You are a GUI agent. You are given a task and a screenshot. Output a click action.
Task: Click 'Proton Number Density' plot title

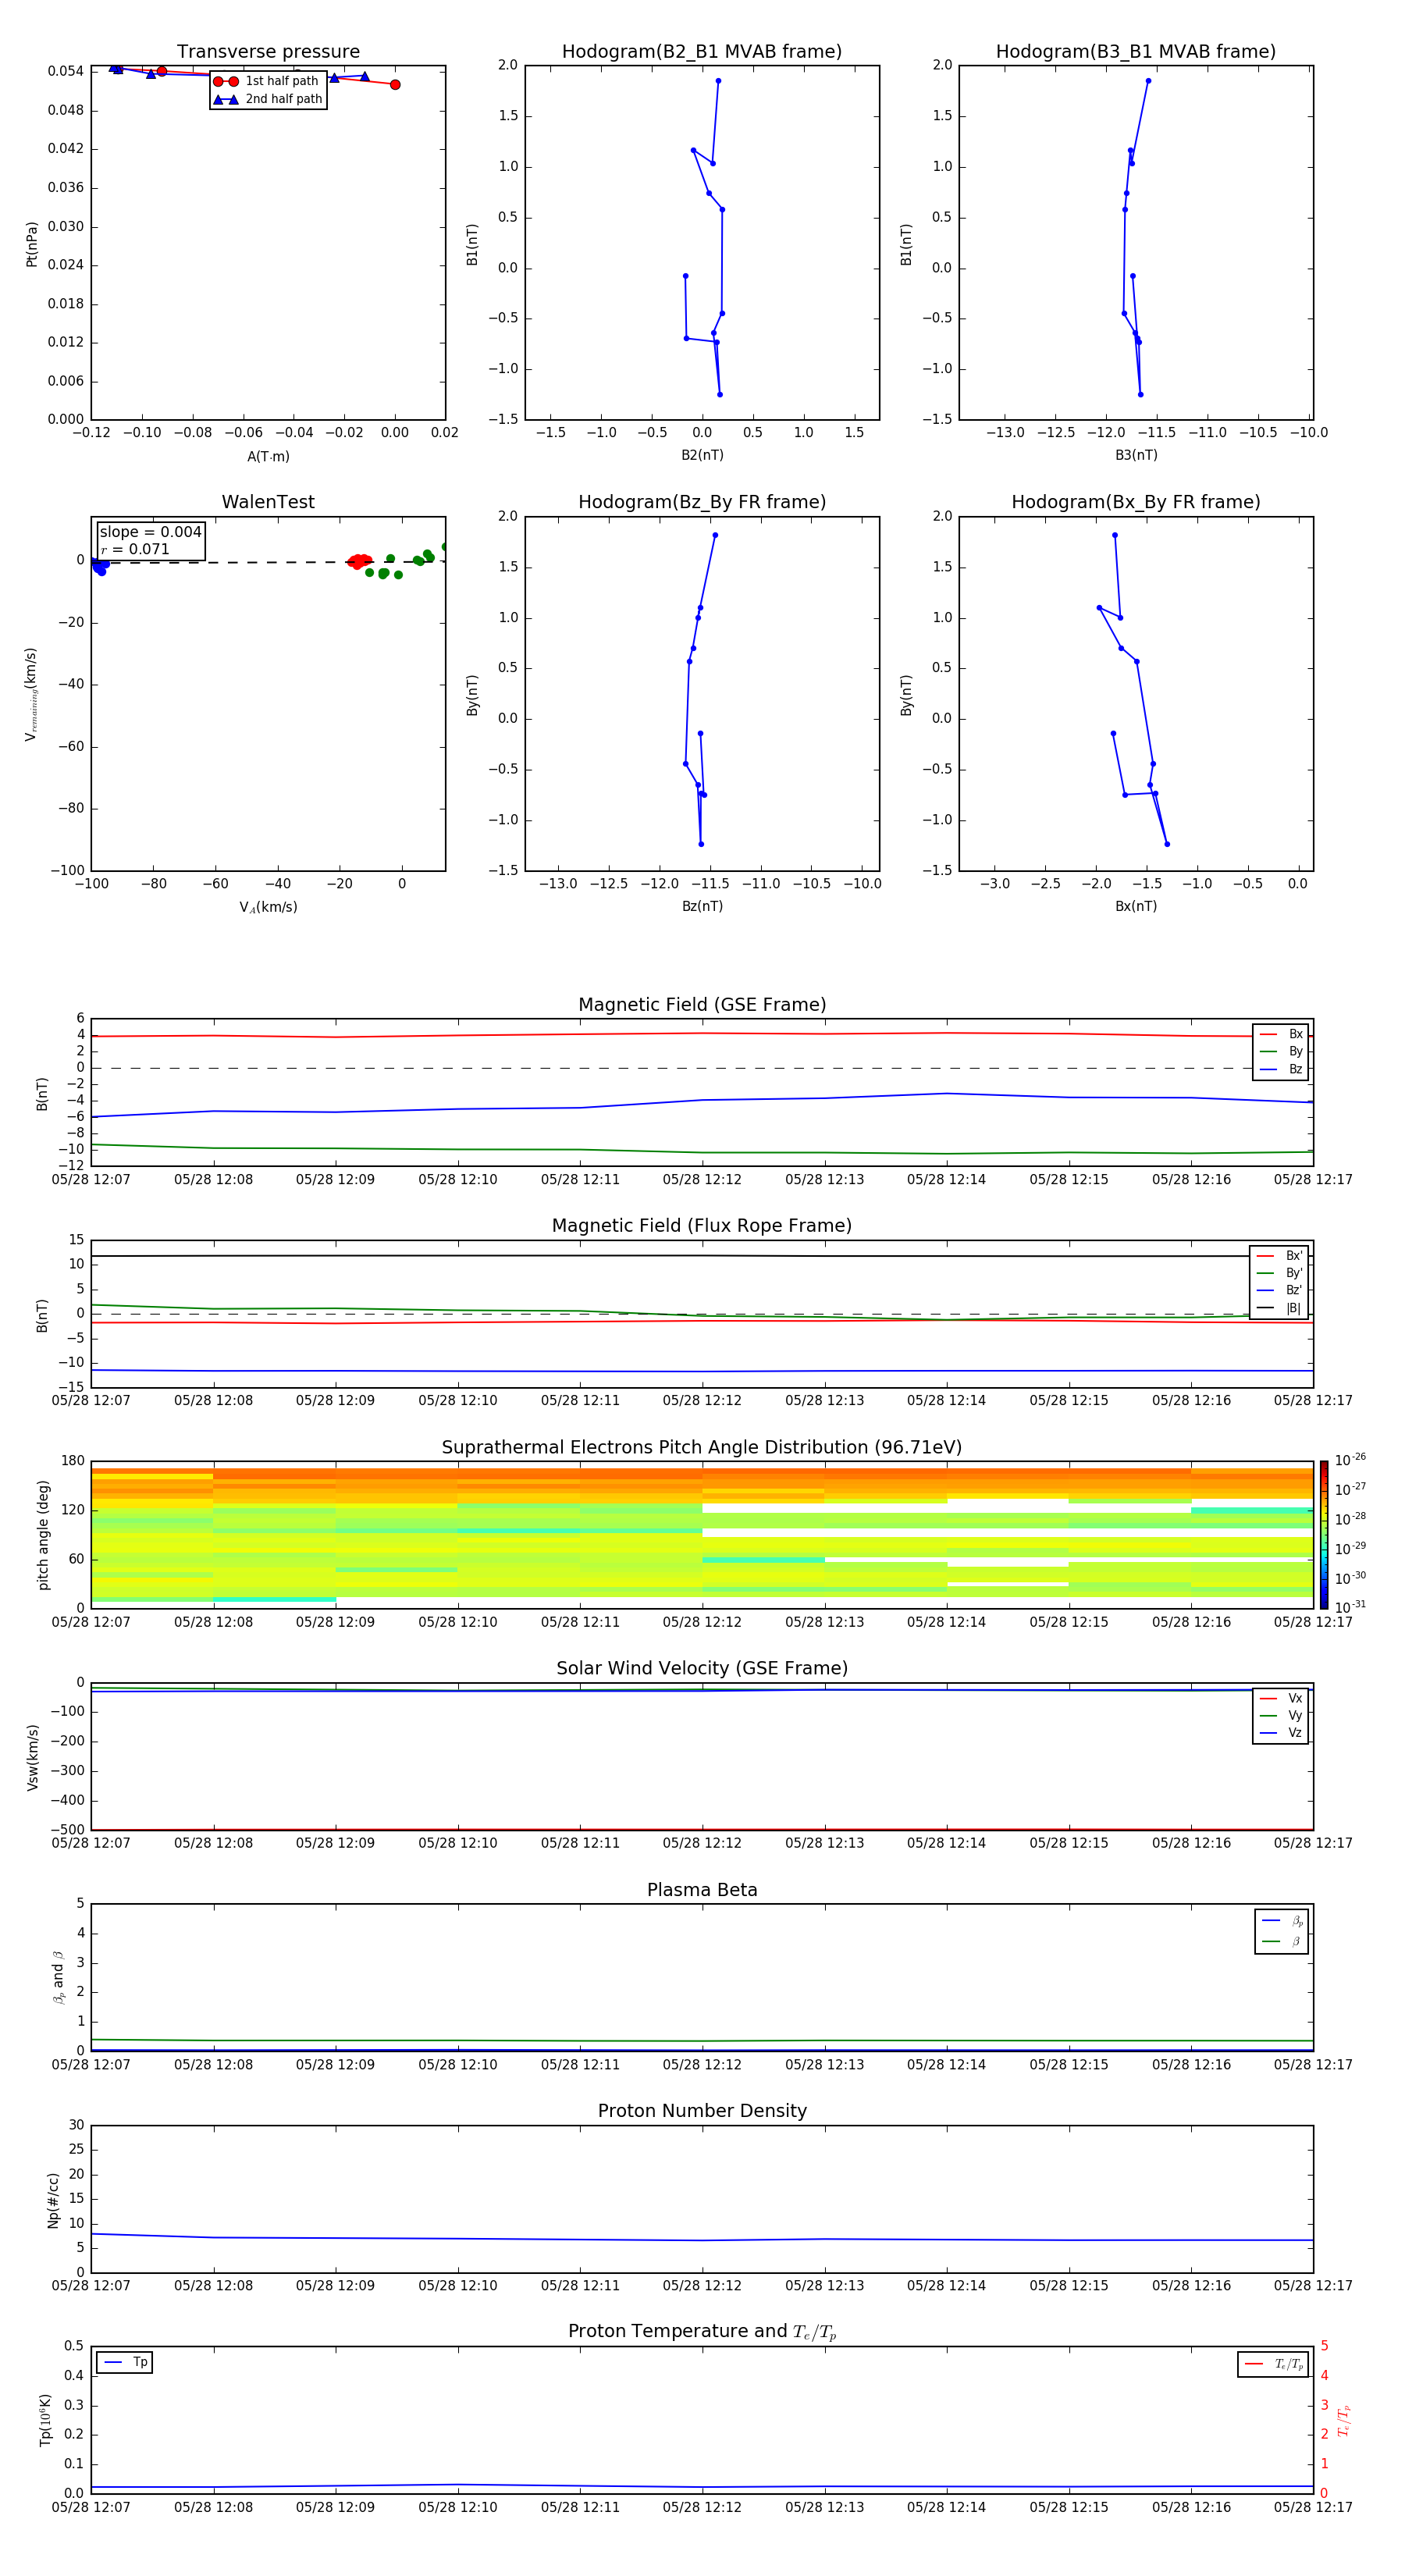(702, 2111)
